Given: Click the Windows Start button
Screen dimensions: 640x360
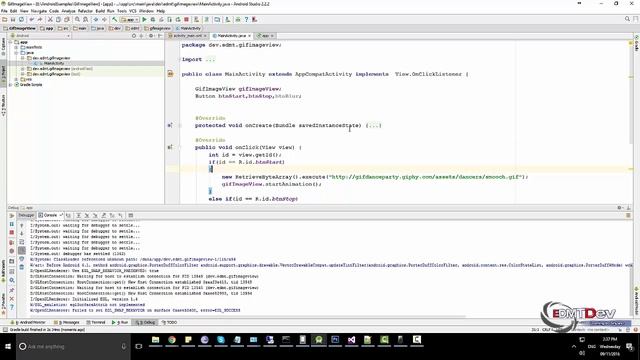Looking at the screenshot, I should point(8,346).
